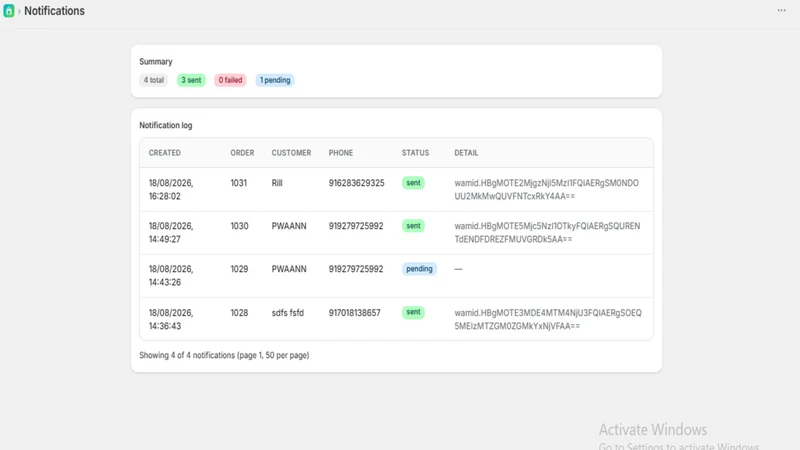Screen dimensions: 800x450
Task: Select the '4 total' summary badge
Action: point(154,80)
